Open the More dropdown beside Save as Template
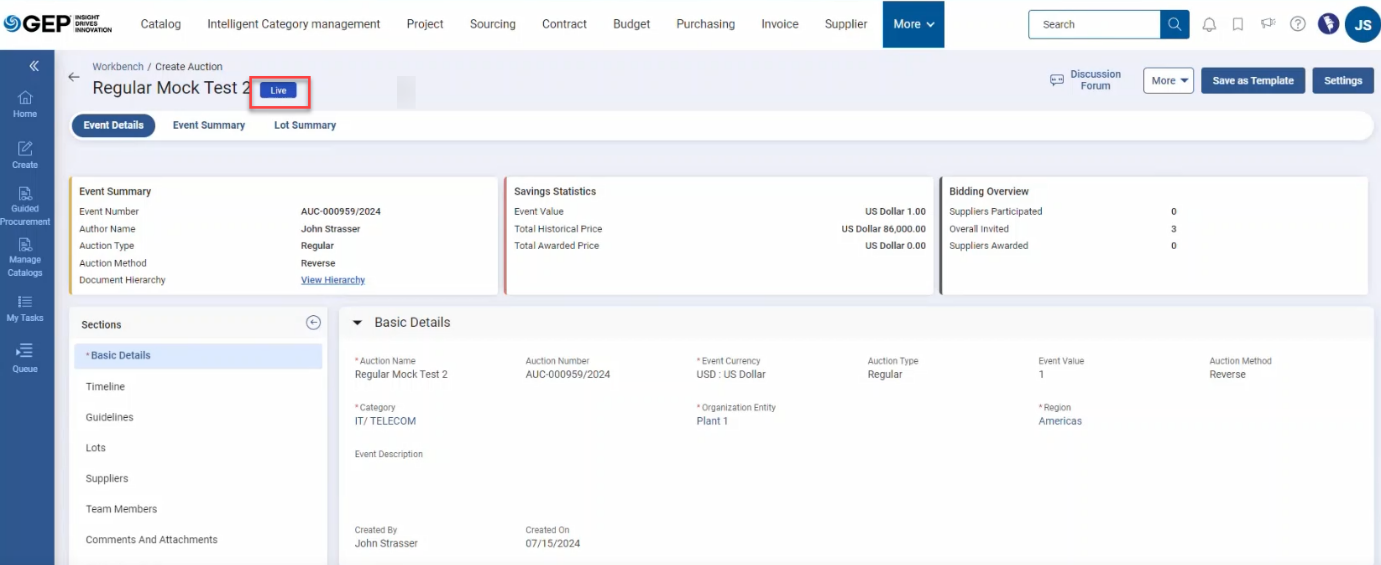 pos(1168,81)
